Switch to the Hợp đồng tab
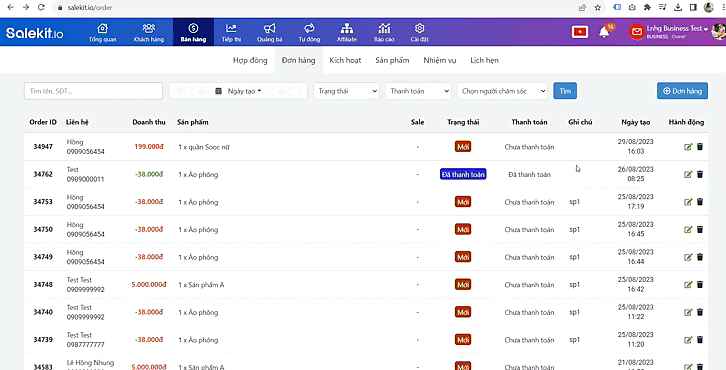The height and width of the screenshot is (370, 726). point(250,60)
